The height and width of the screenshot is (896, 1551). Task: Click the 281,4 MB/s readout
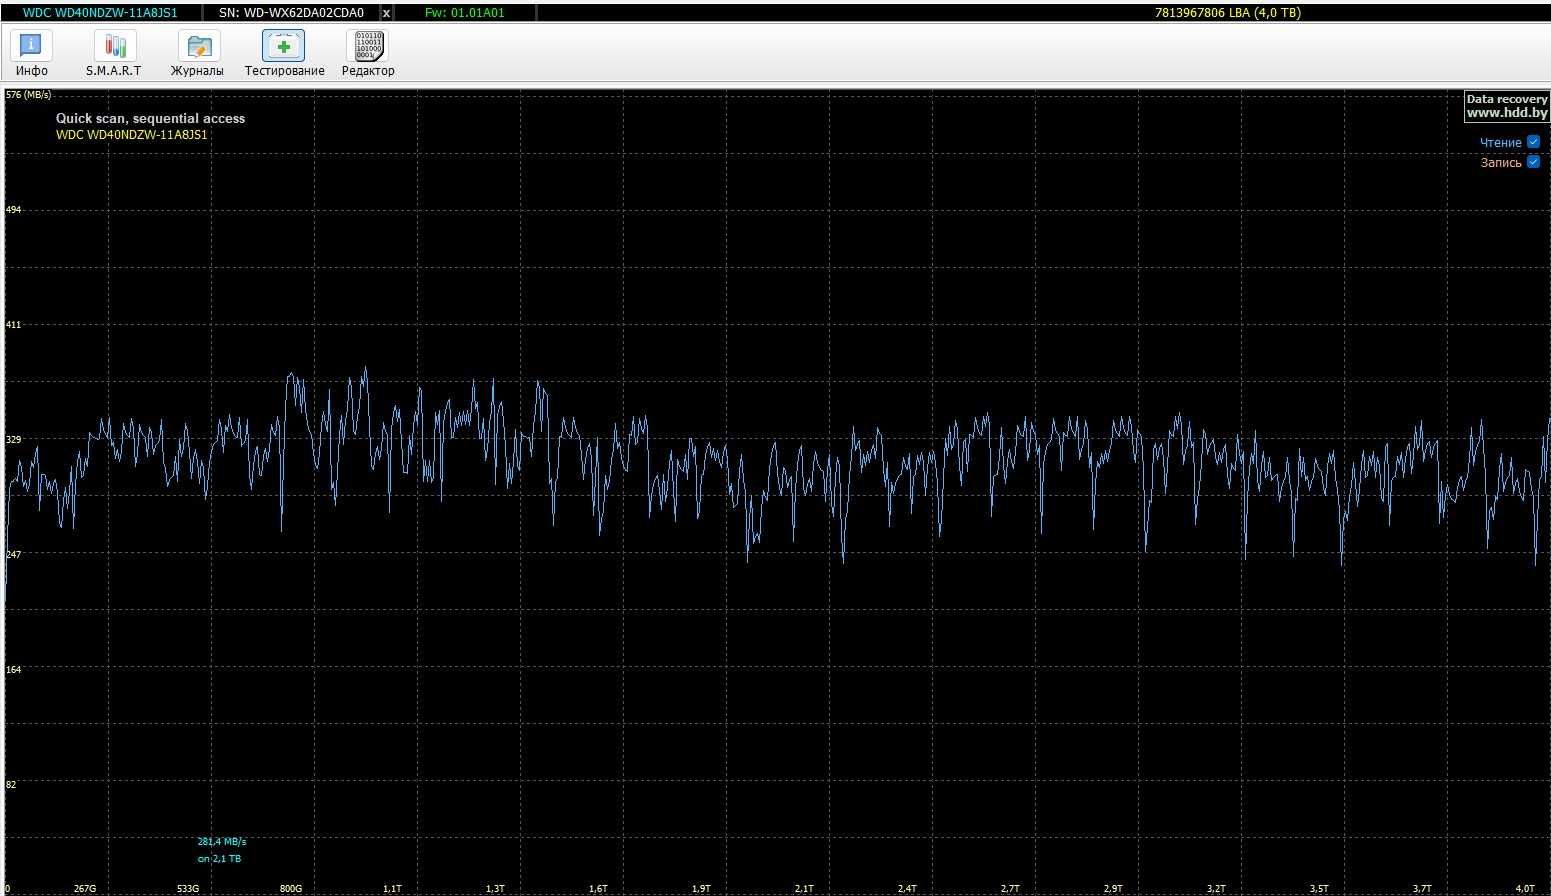[221, 842]
